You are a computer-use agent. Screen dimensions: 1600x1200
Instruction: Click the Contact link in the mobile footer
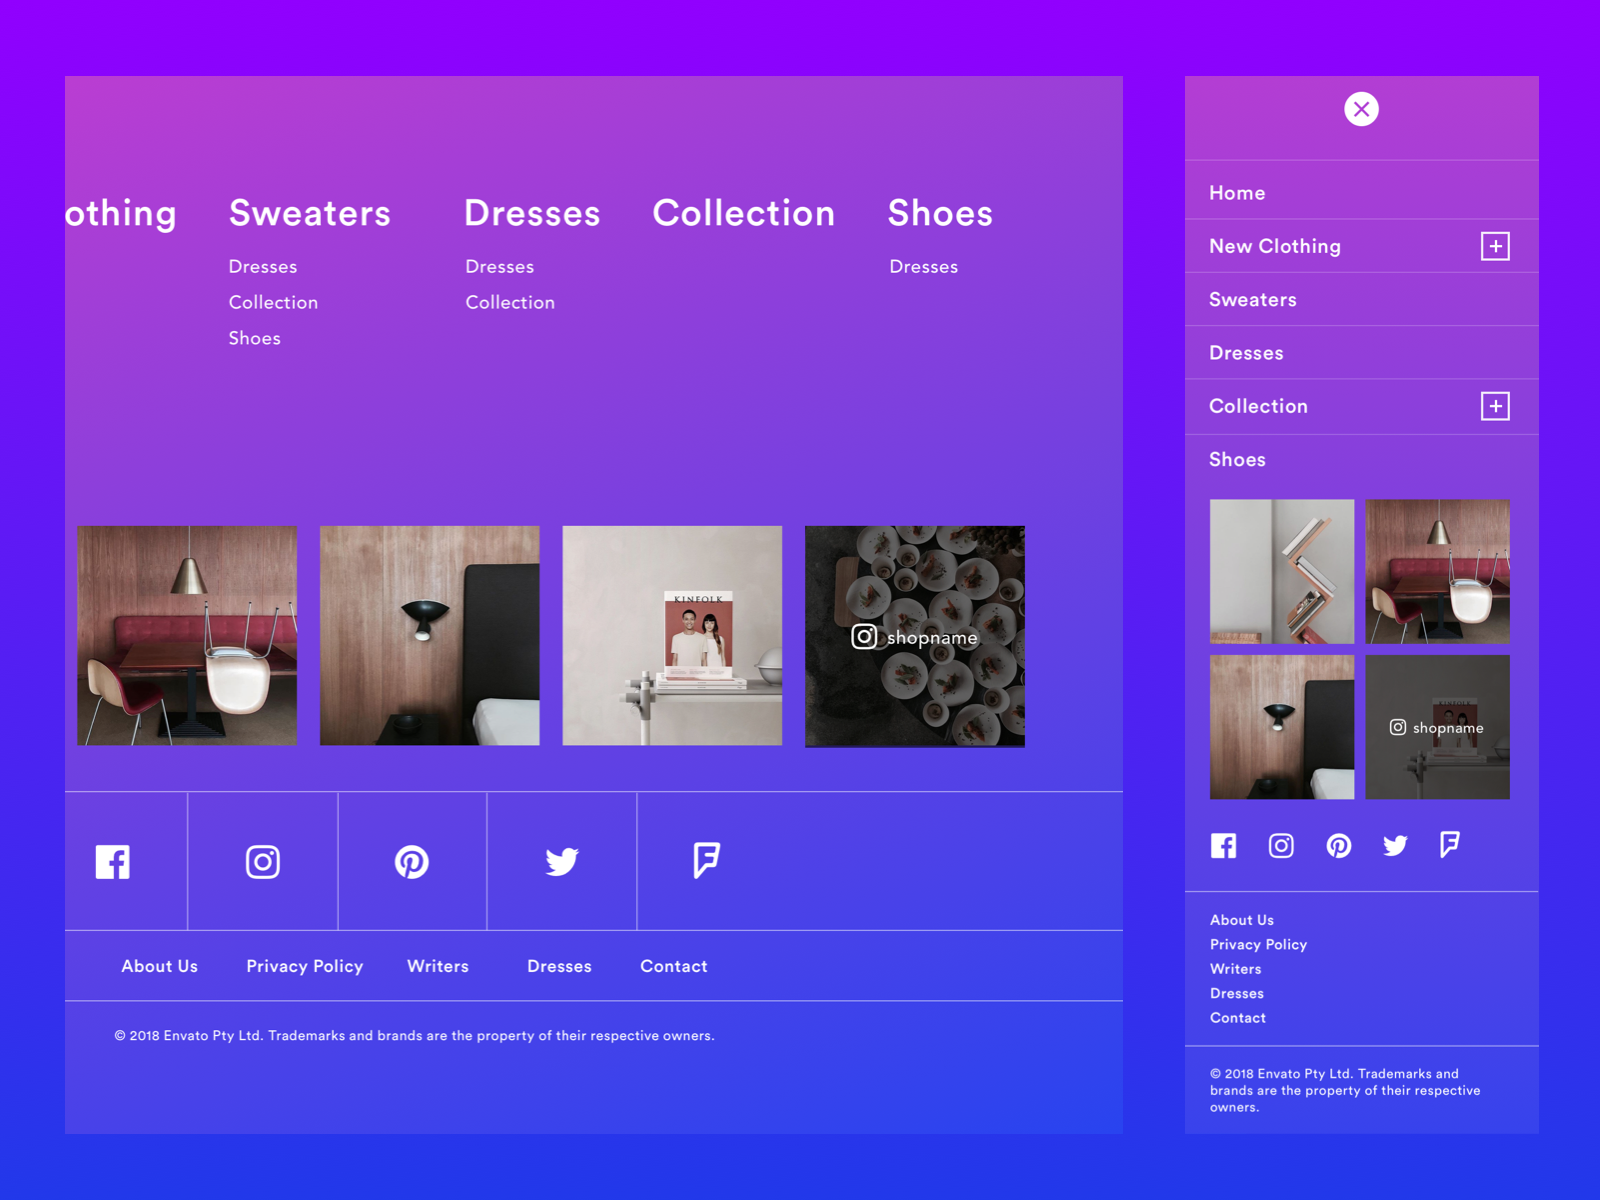(1237, 1017)
